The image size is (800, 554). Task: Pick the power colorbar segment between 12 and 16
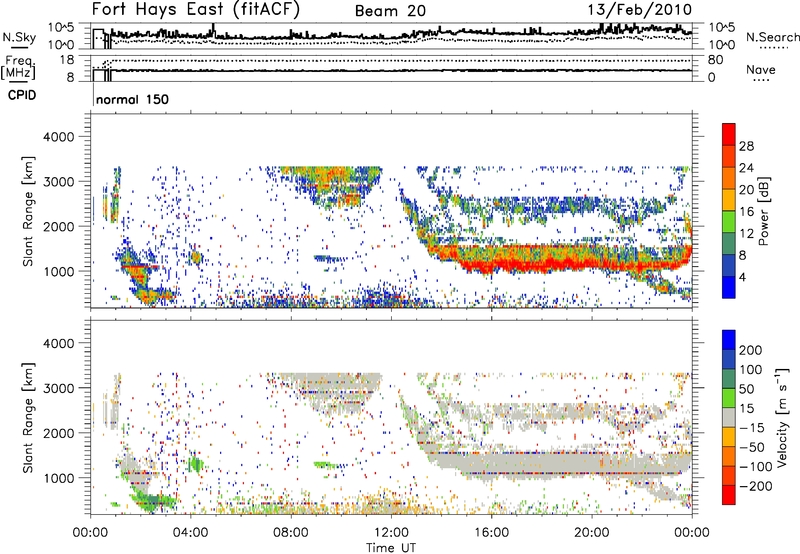point(729,222)
